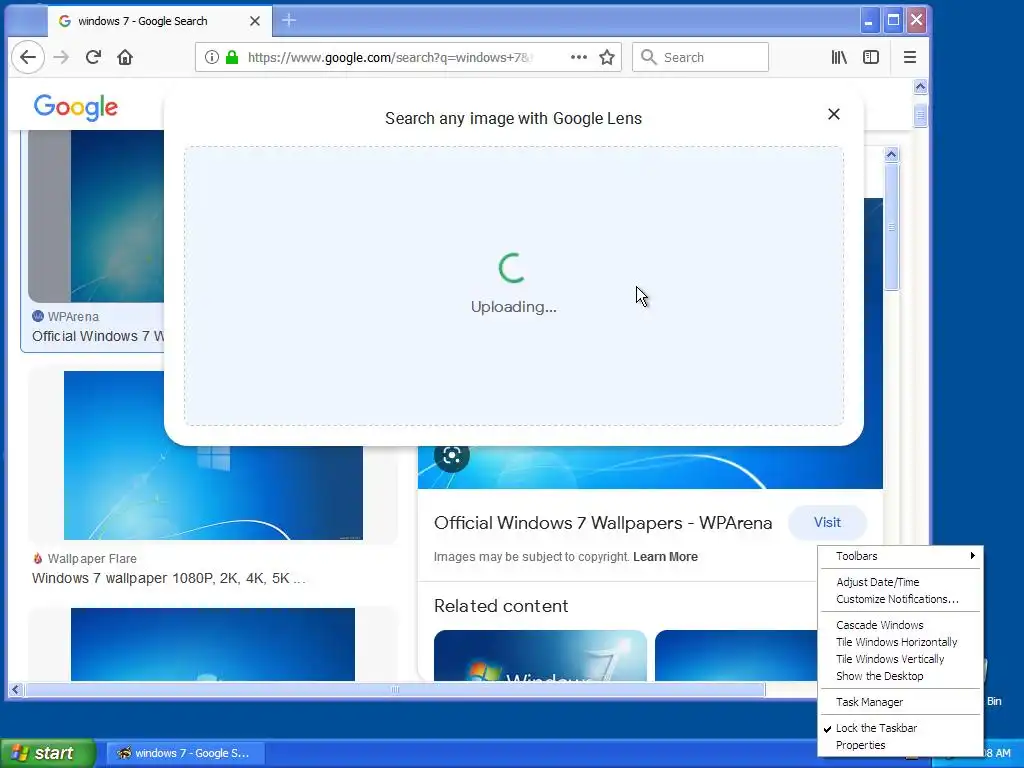Click the Related content heading
1024x768 pixels.
(x=501, y=606)
